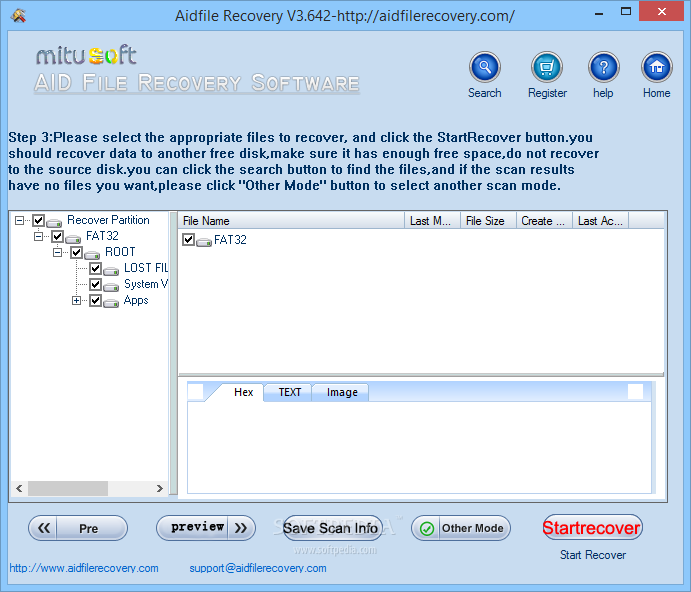Select the LOST FIL tree label

pos(146,268)
